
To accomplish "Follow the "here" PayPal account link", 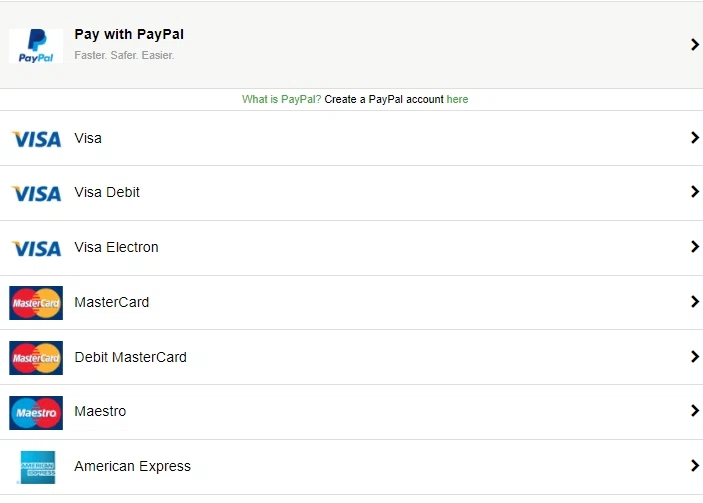I will point(457,100).
